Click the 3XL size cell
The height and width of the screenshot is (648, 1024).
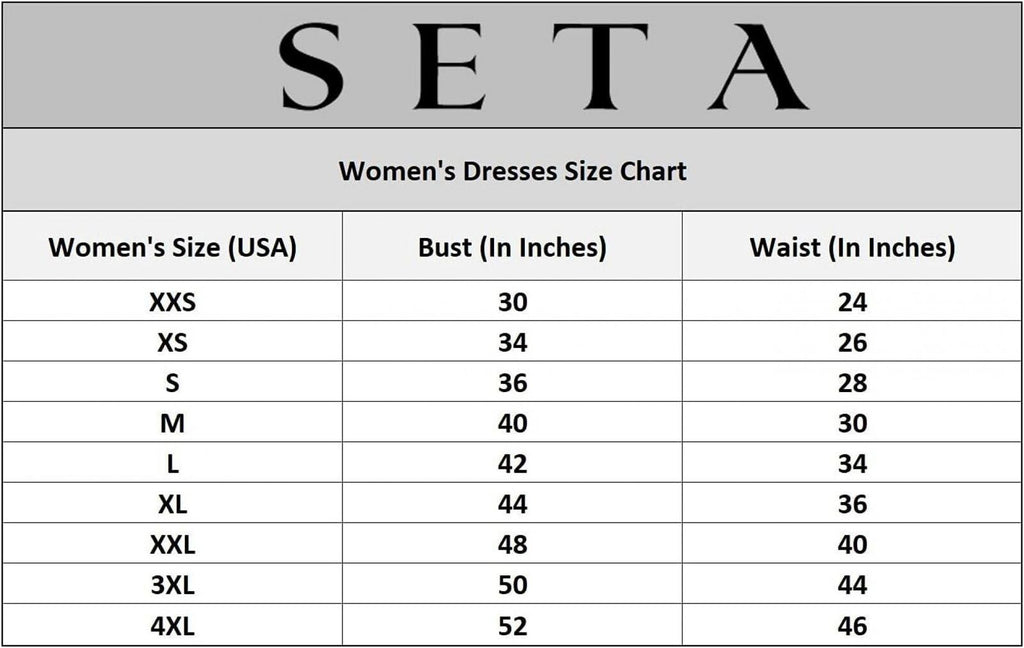(173, 586)
